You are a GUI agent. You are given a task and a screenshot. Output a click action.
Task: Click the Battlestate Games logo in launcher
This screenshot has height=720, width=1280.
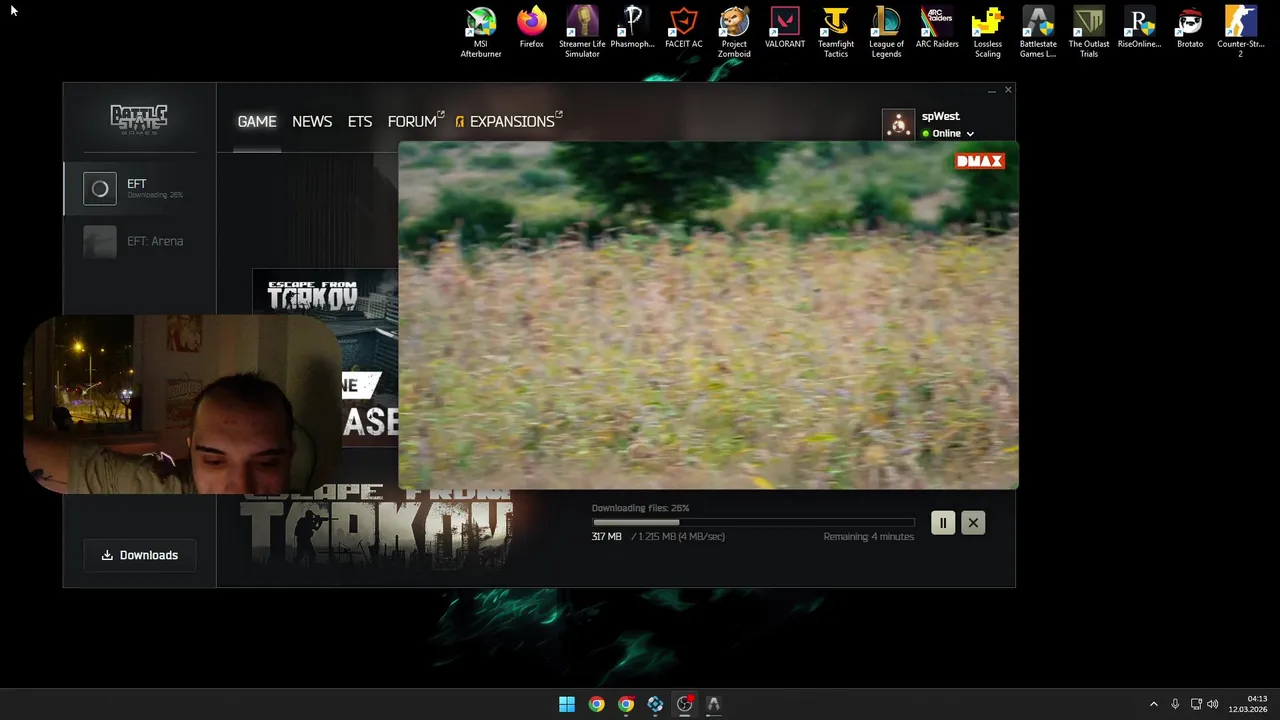139,120
